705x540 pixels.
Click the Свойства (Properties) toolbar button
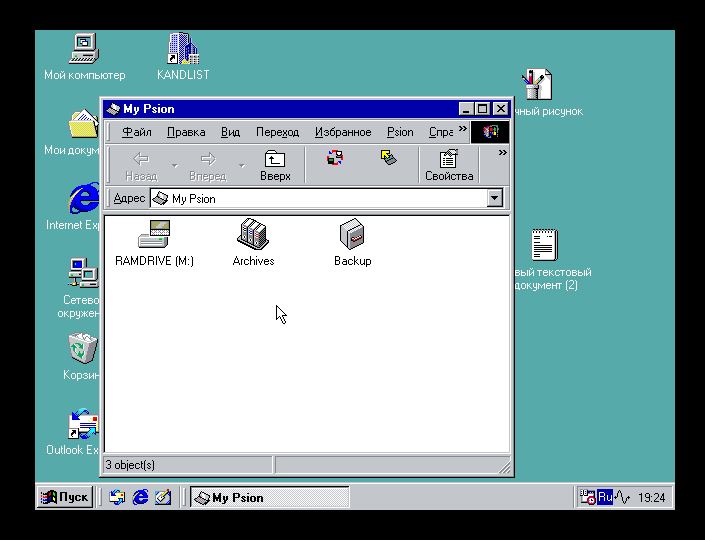tap(449, 165)
